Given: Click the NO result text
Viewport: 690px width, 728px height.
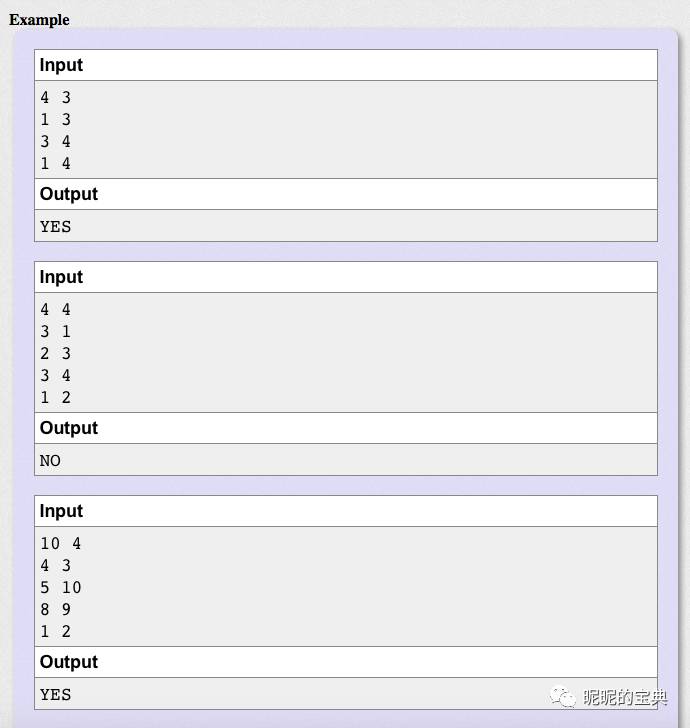Looking at the screenshot, I should click(x=50, y=461).
